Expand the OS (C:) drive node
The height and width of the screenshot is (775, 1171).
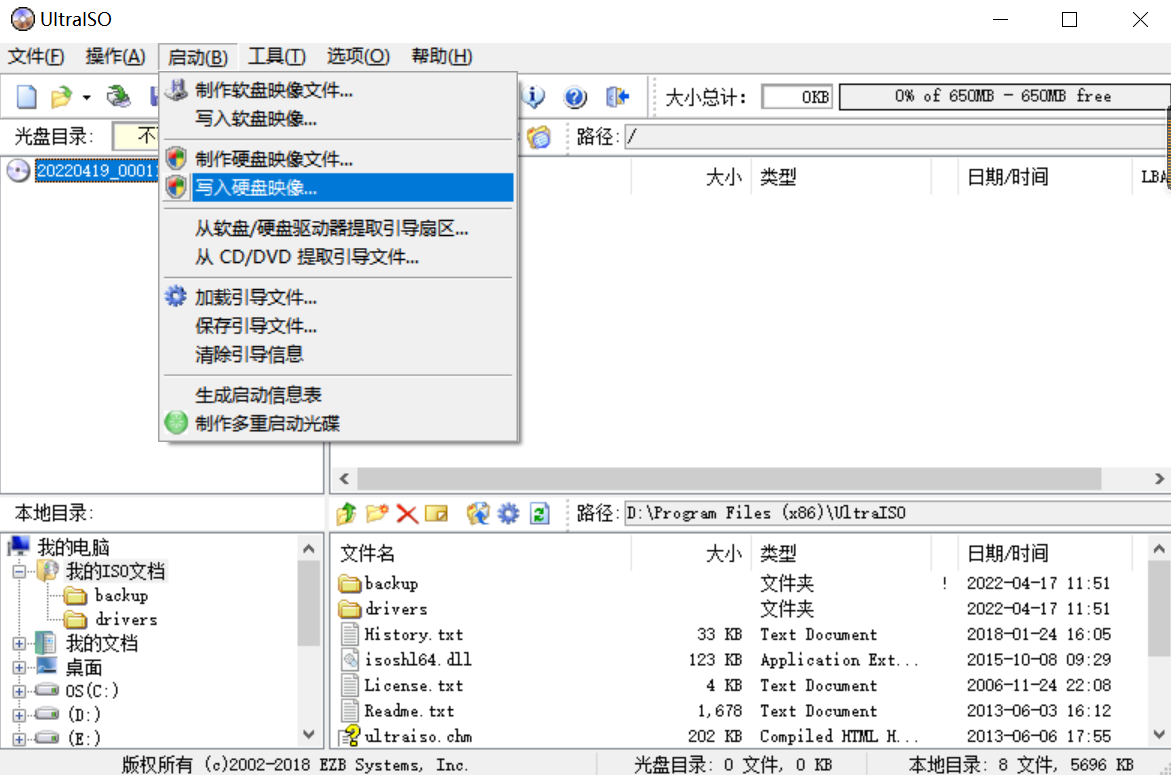pos(18,690)
